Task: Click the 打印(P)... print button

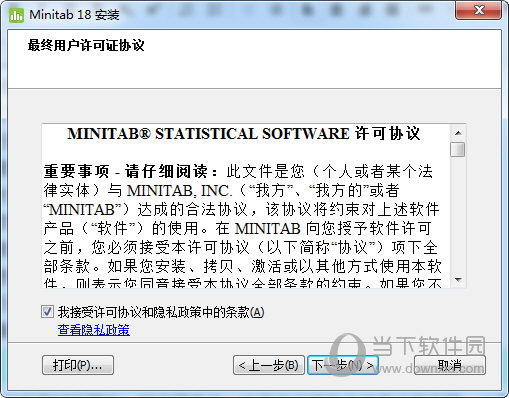Action: click(x=78, y=365)
